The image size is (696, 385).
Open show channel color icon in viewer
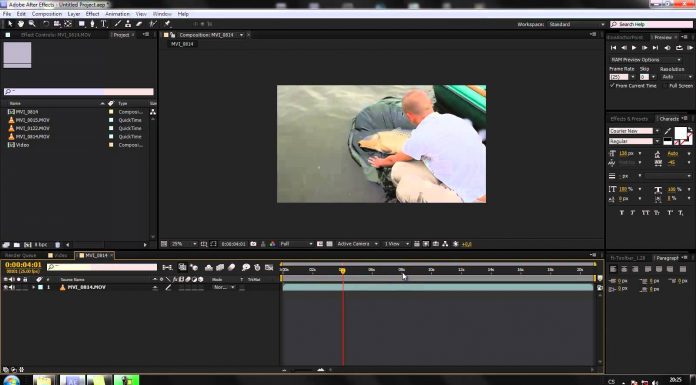[272, 244]
